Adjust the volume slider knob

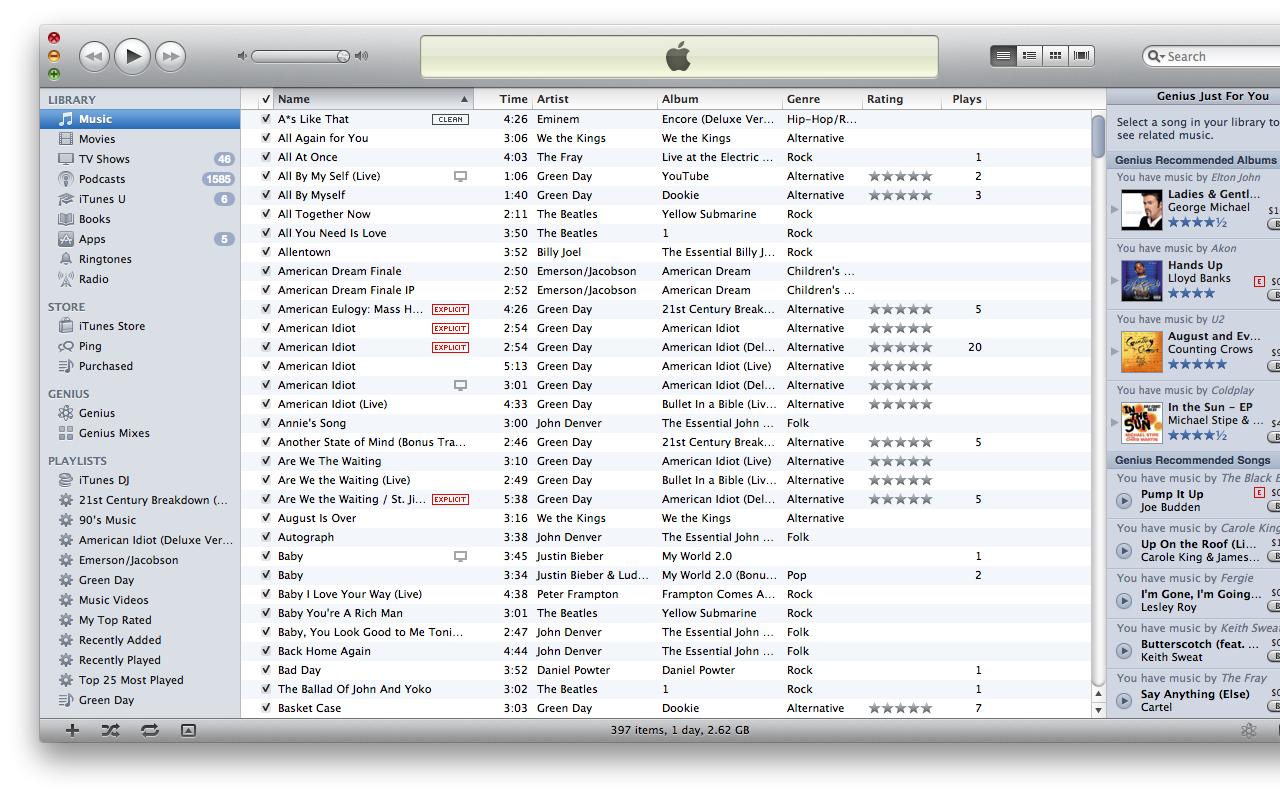(343, 56)
